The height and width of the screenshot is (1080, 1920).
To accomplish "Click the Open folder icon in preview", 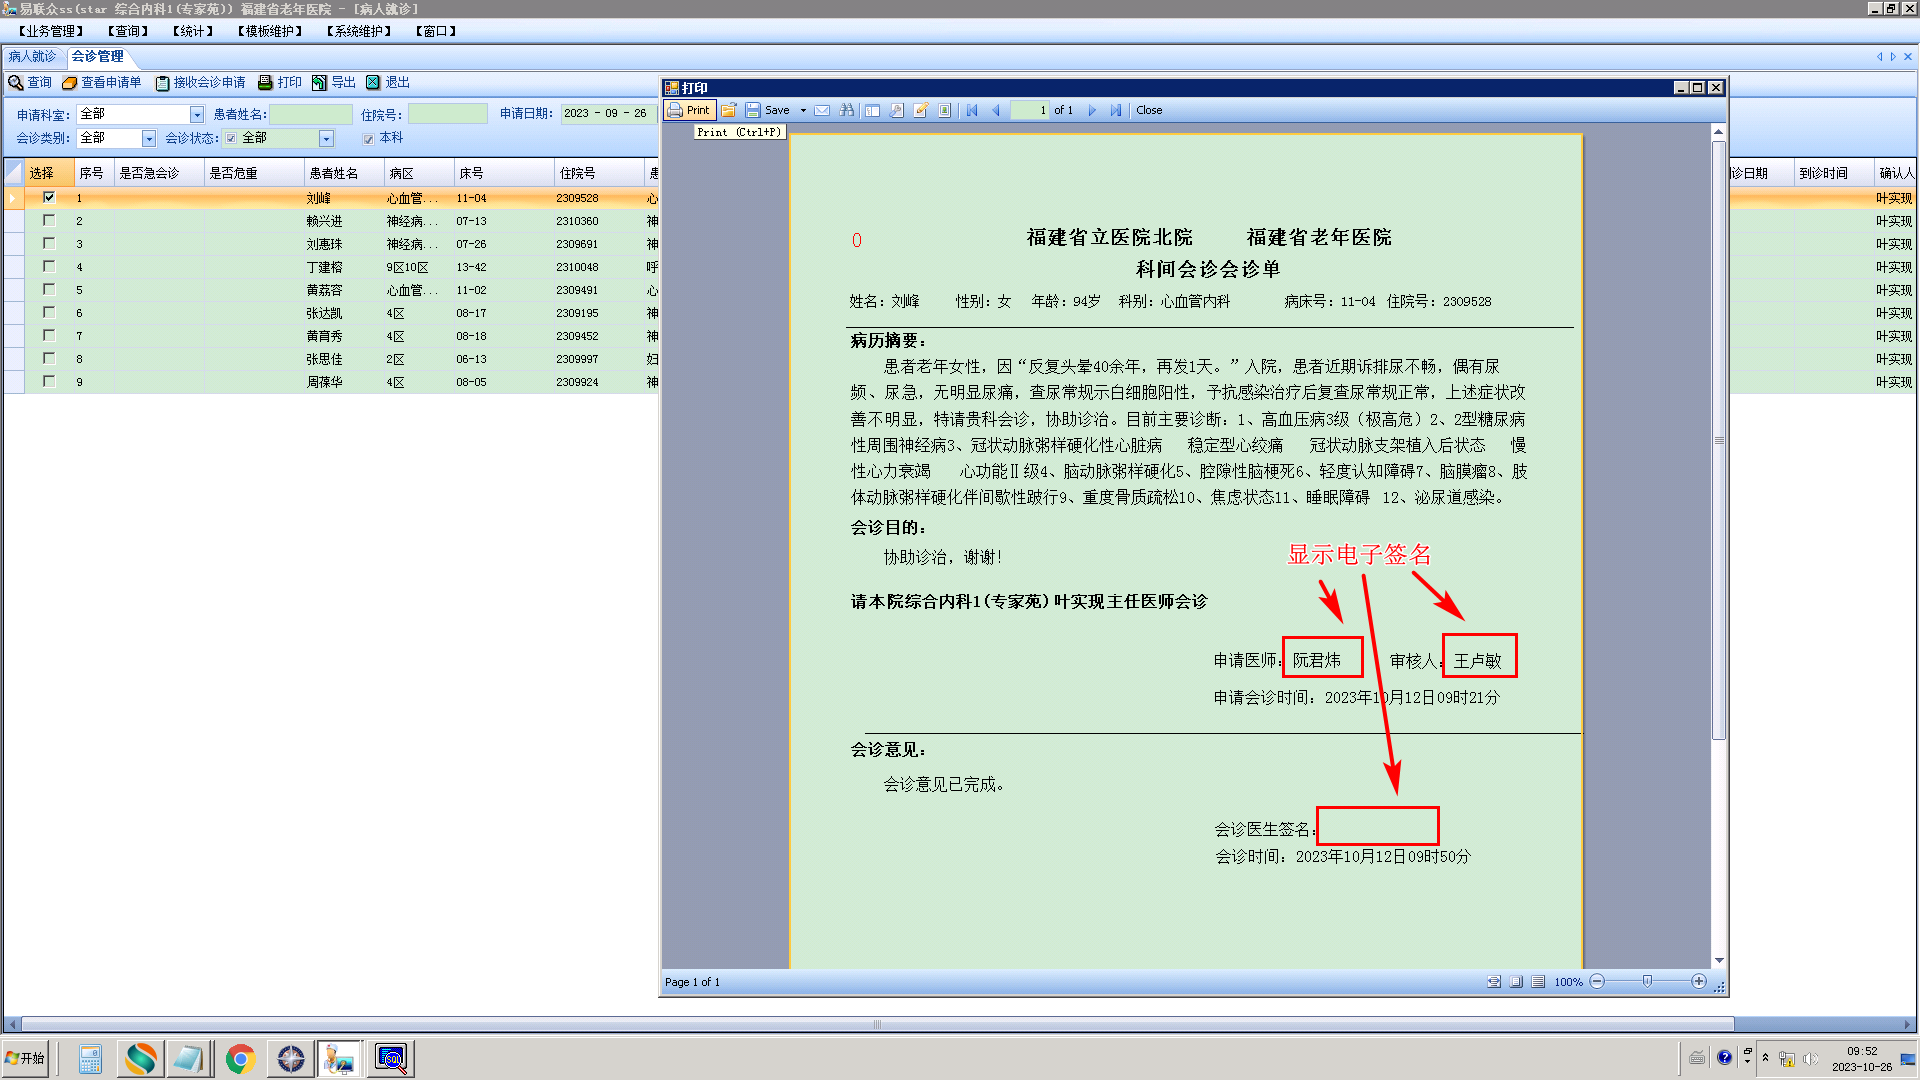I will click(x=729, y=110).
